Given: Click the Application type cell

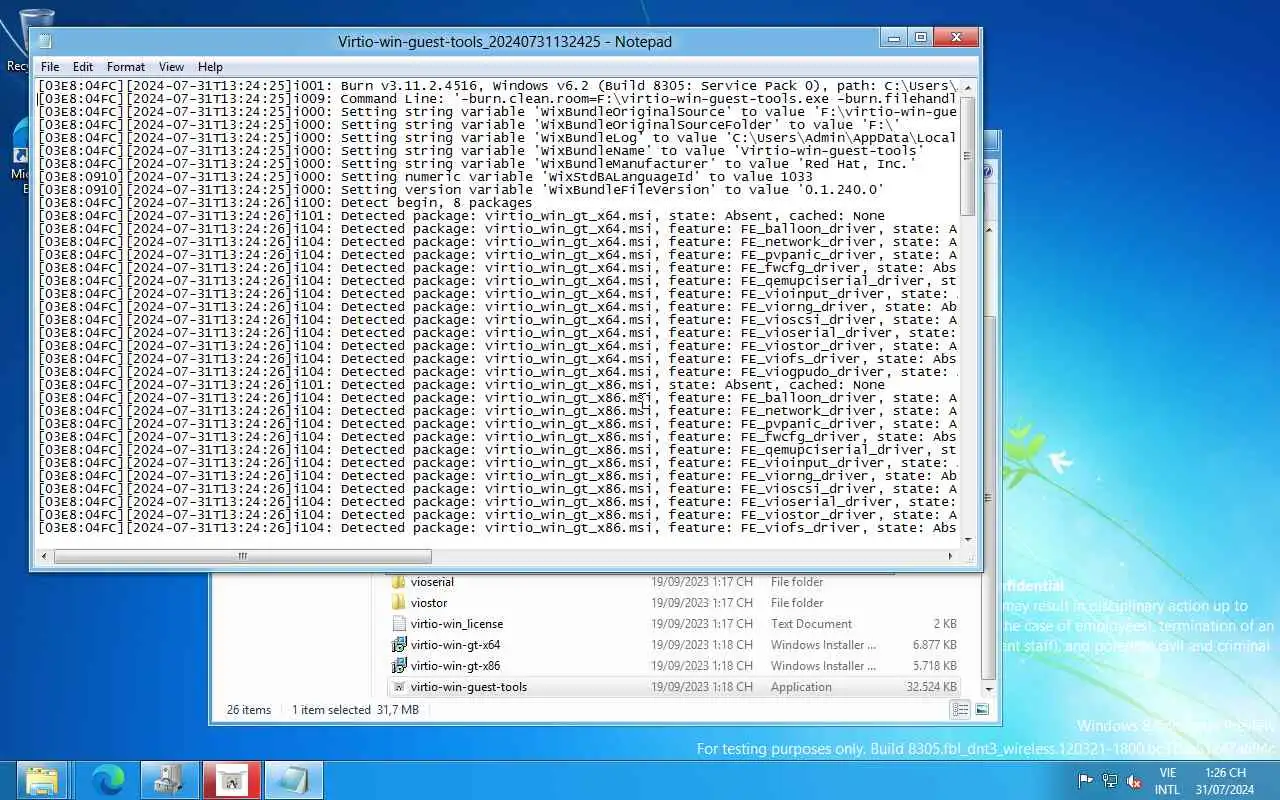Looking at the screenshot, I should (801, 687).
